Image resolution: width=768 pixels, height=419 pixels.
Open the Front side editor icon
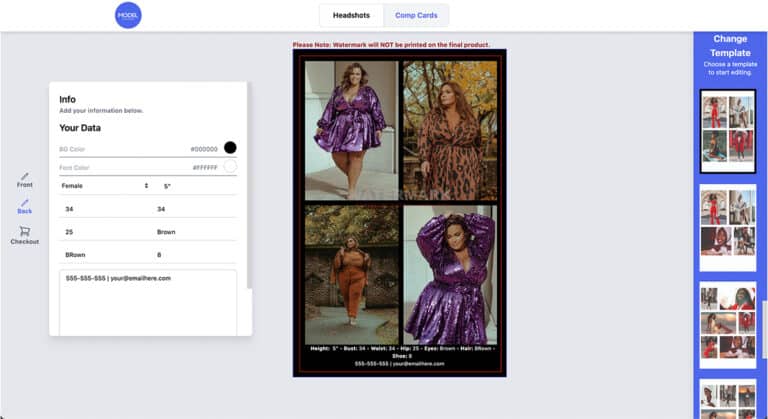pyautogui.click(x=24, y=180)
